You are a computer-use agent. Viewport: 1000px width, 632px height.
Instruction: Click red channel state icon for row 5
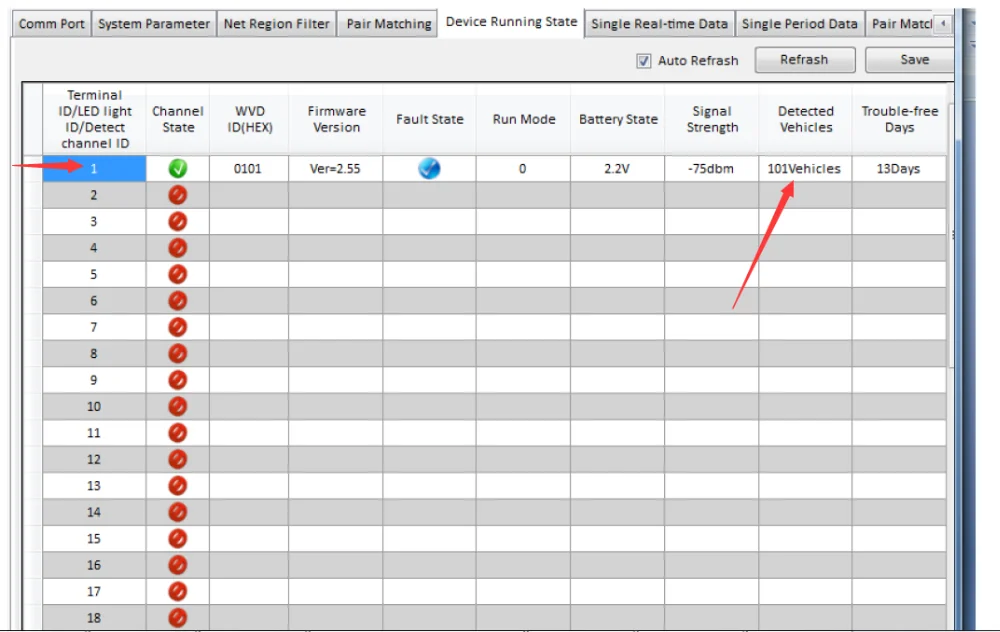click(x=178, y=274)
